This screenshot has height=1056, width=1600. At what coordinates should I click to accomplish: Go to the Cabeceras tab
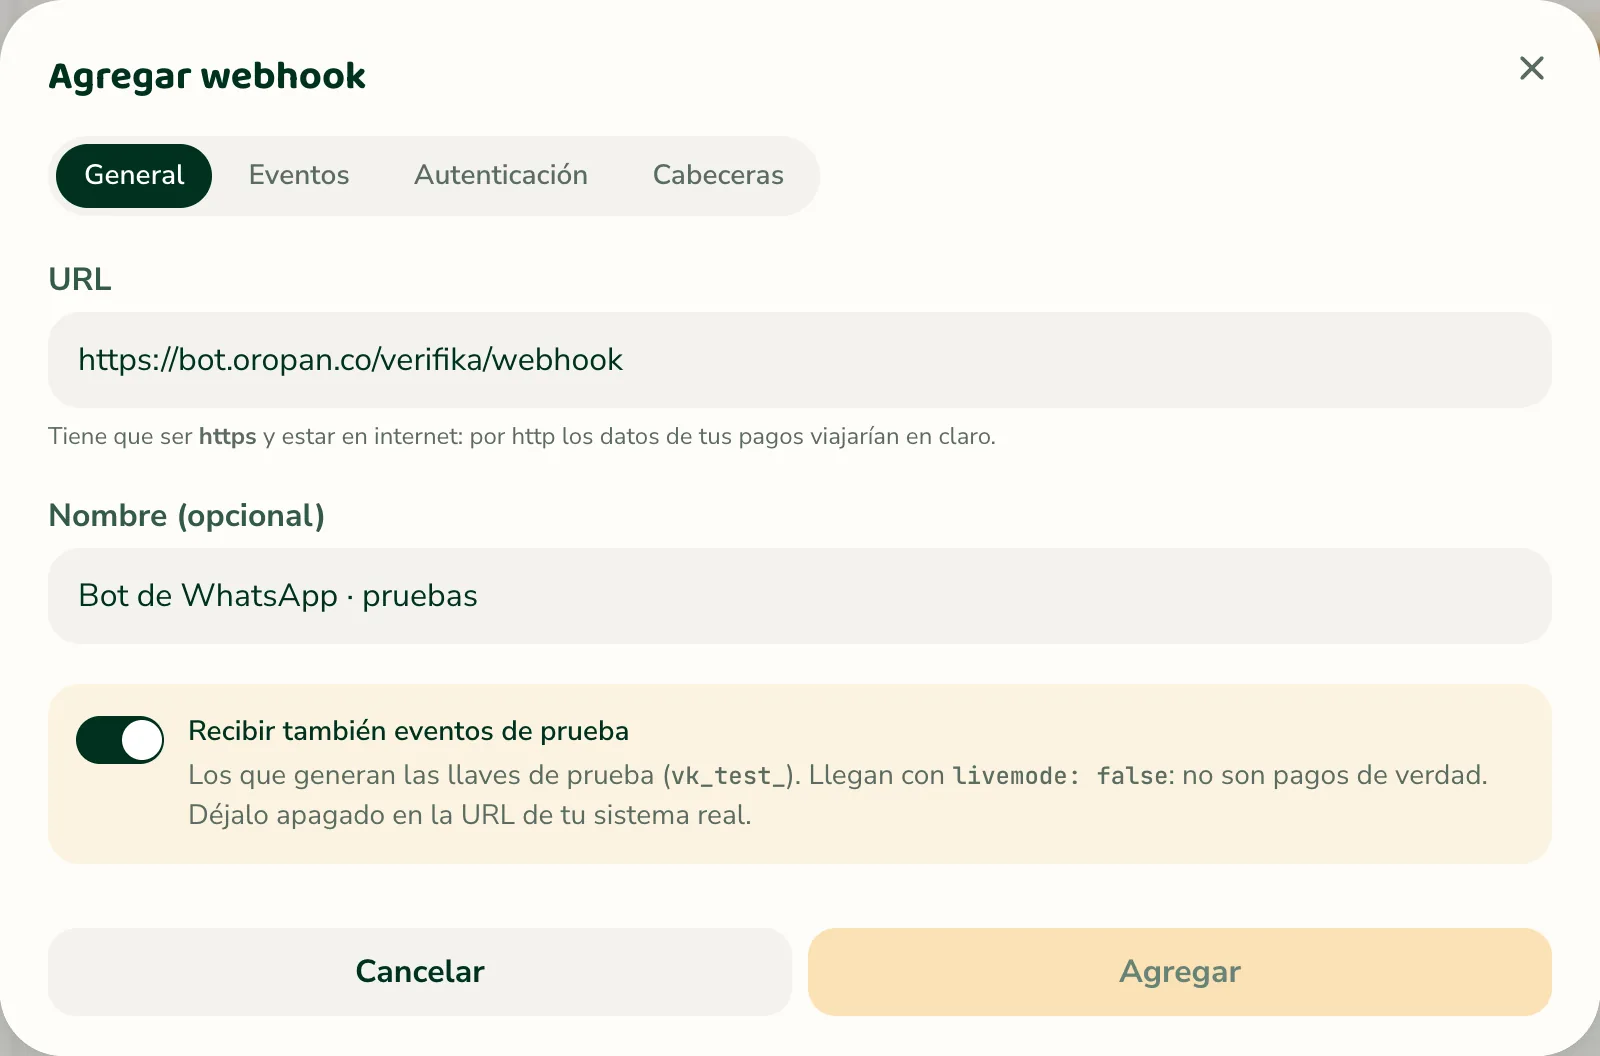point(718,176)
